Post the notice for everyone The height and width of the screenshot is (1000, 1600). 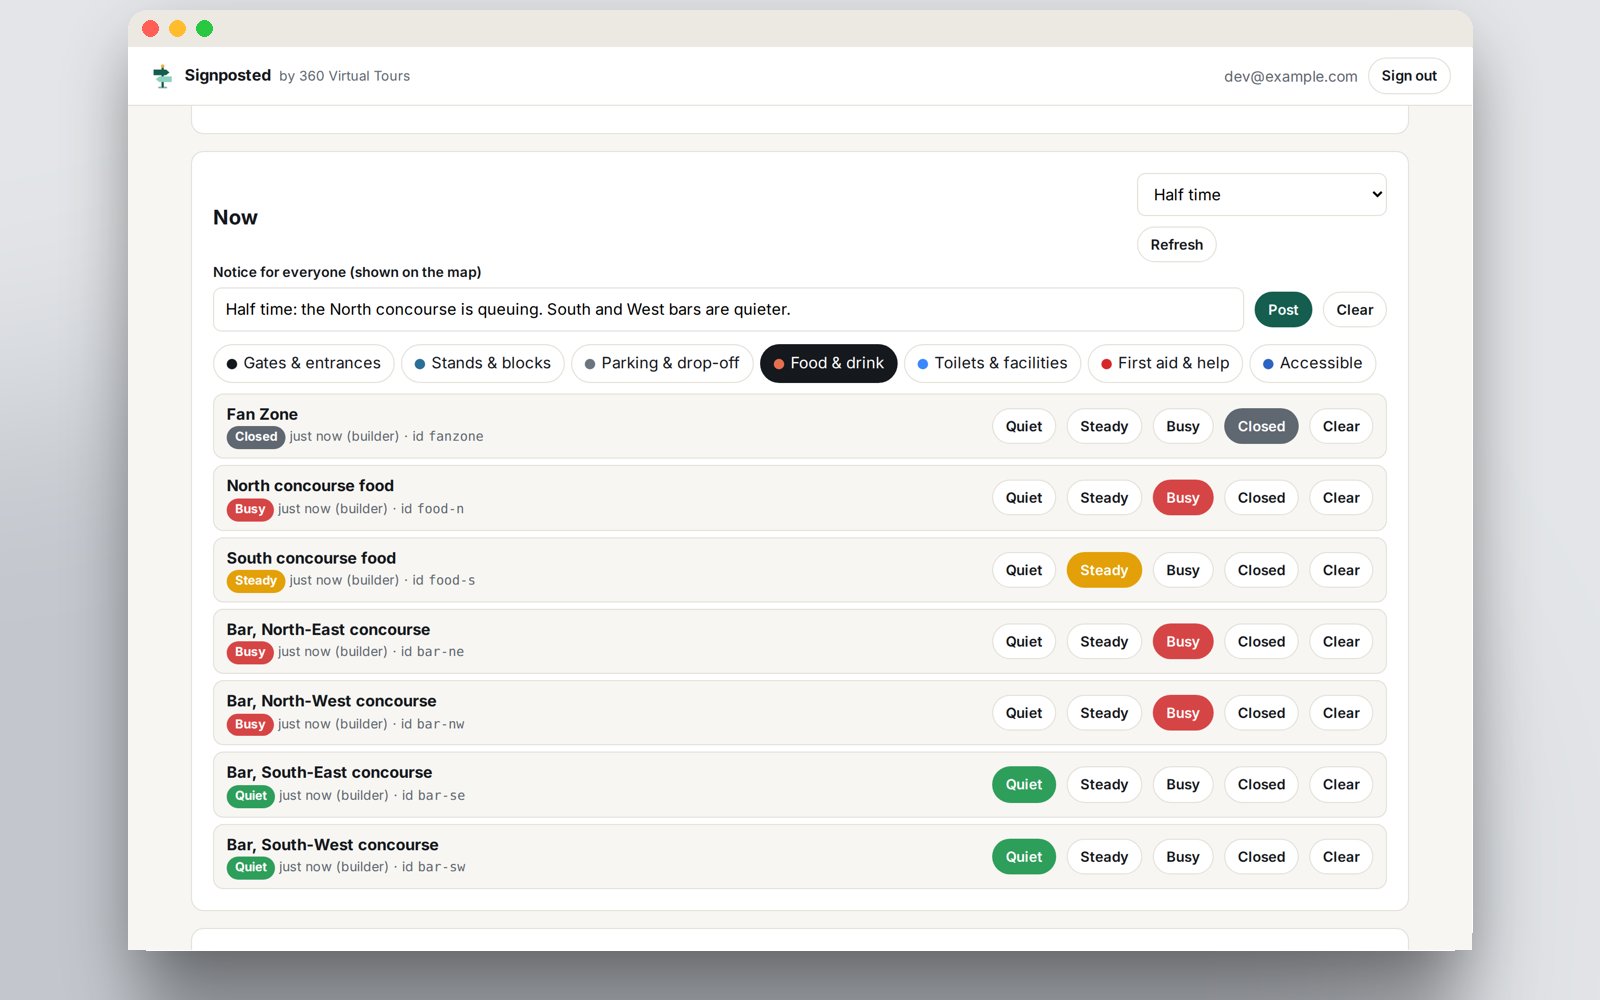pyautogui.click(x=1283, y=310)
